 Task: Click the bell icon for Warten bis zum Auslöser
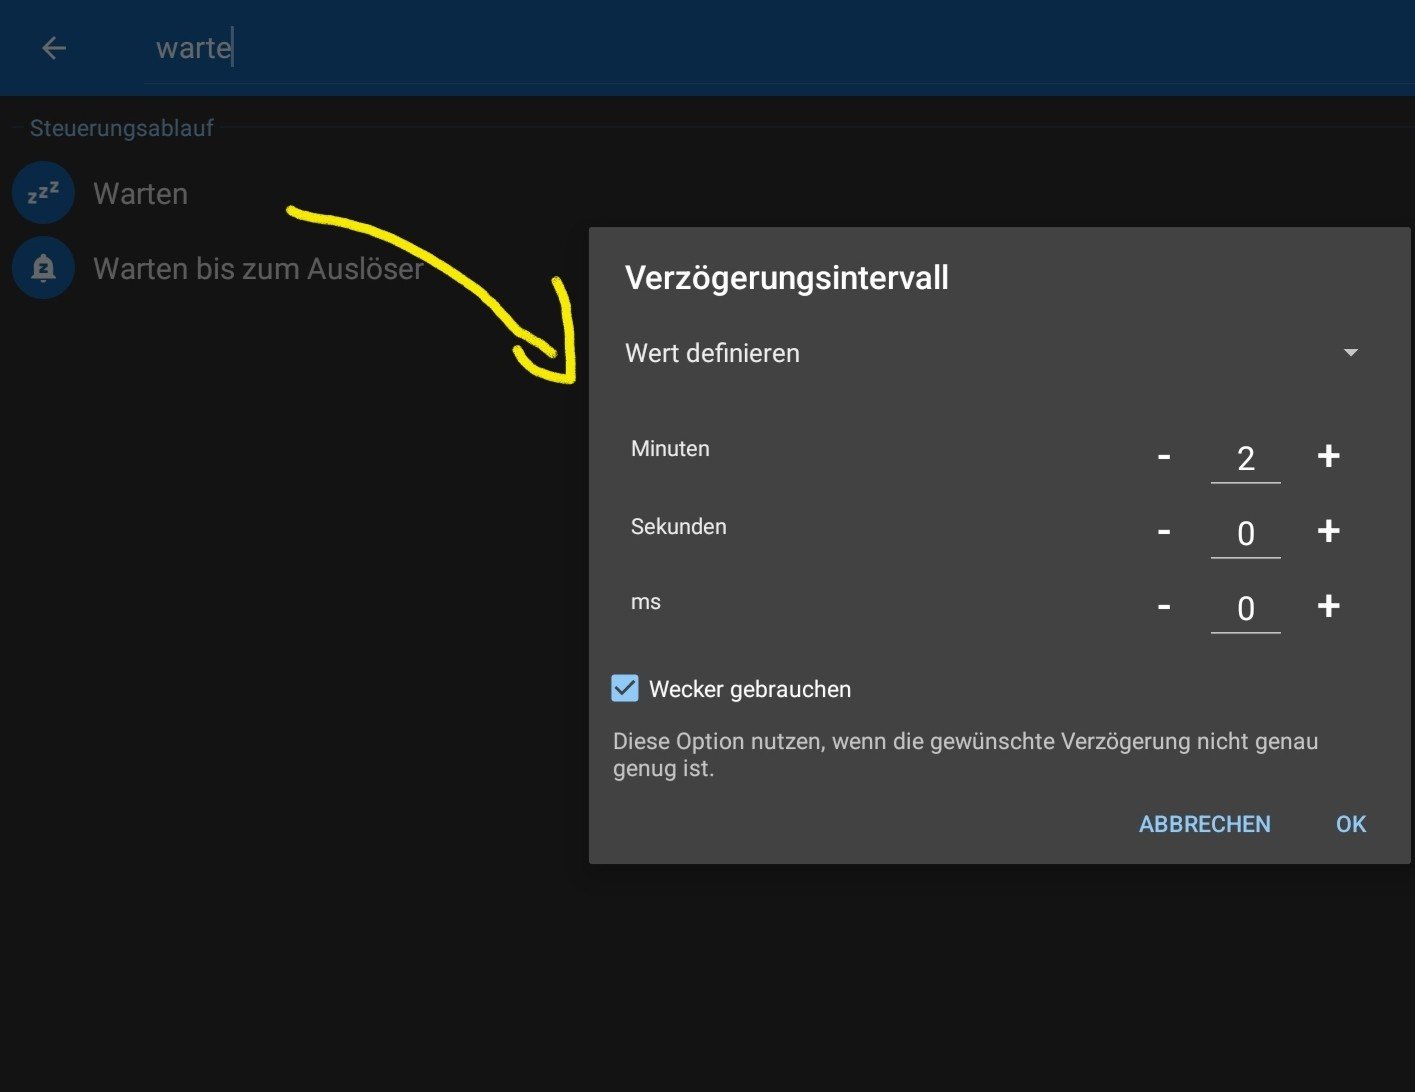(x=43, y=268)
